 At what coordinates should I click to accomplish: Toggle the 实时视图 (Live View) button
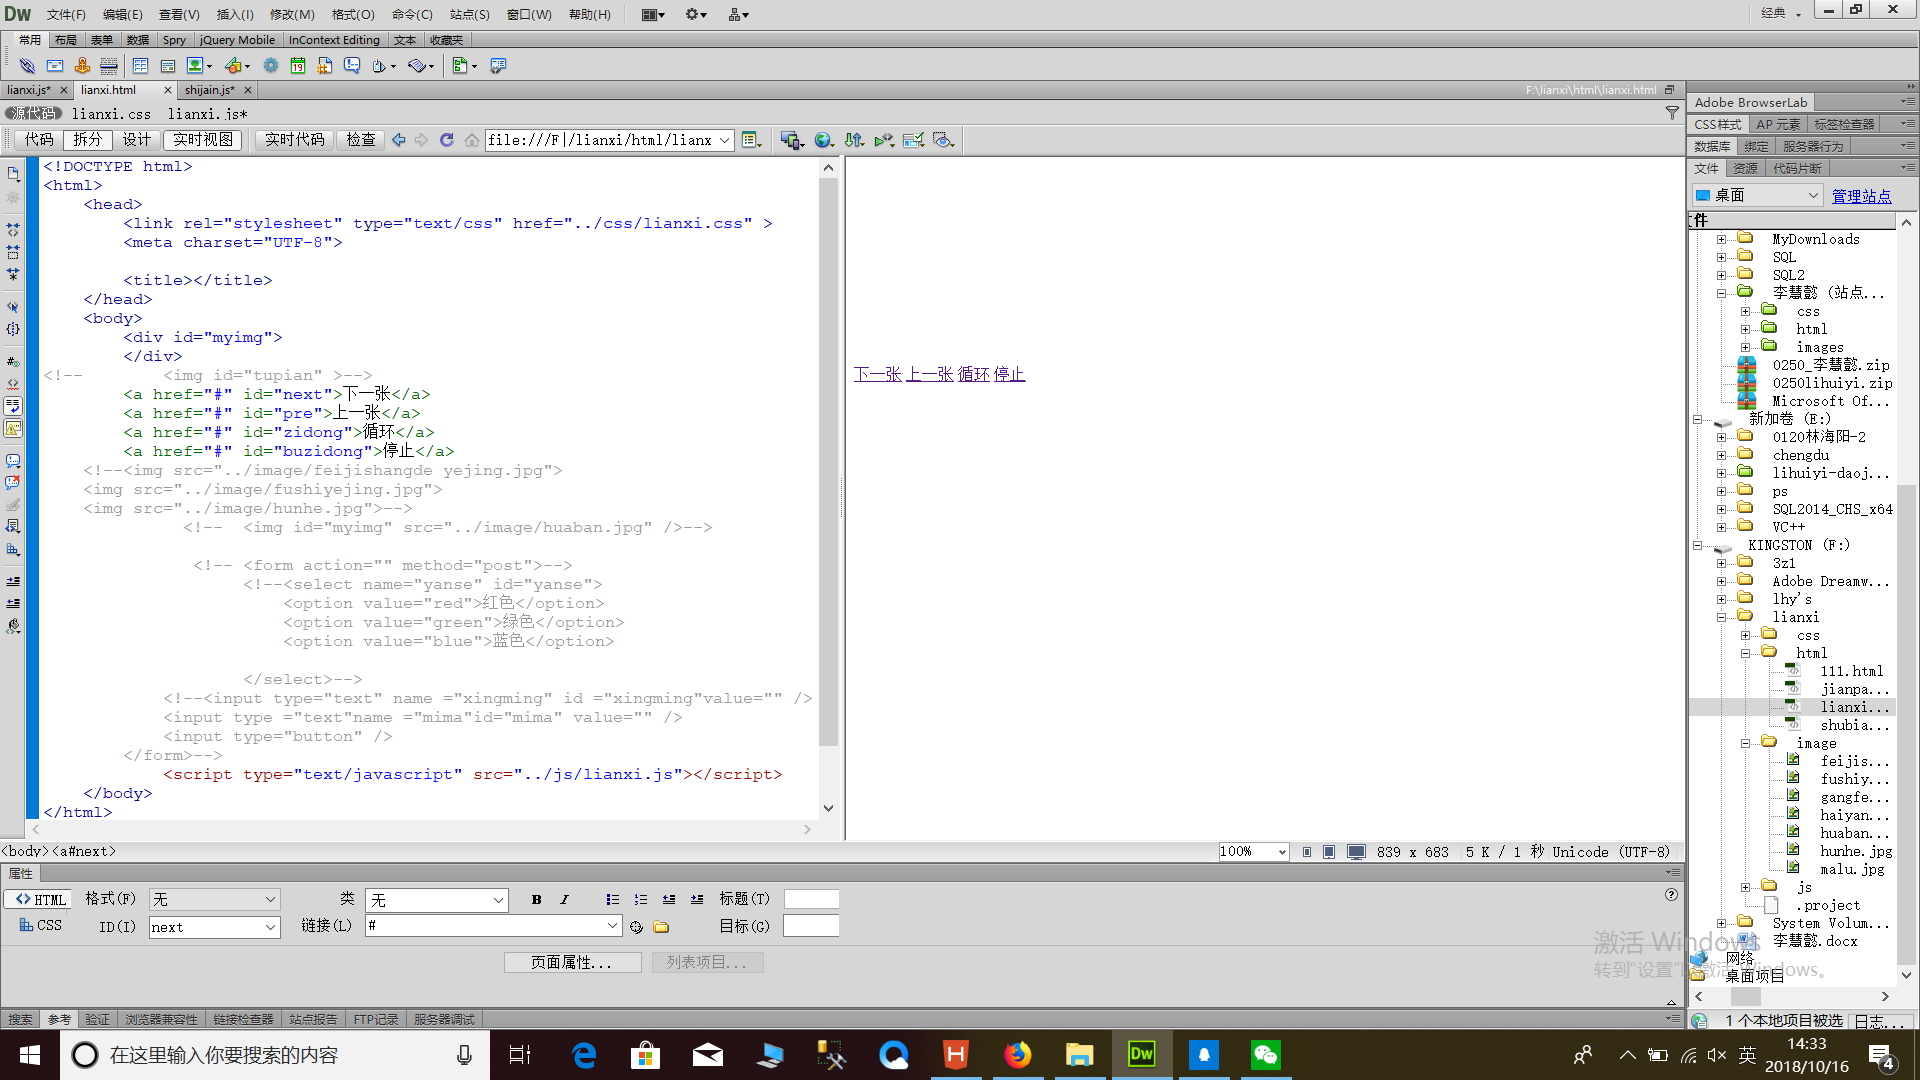(203, 140)
